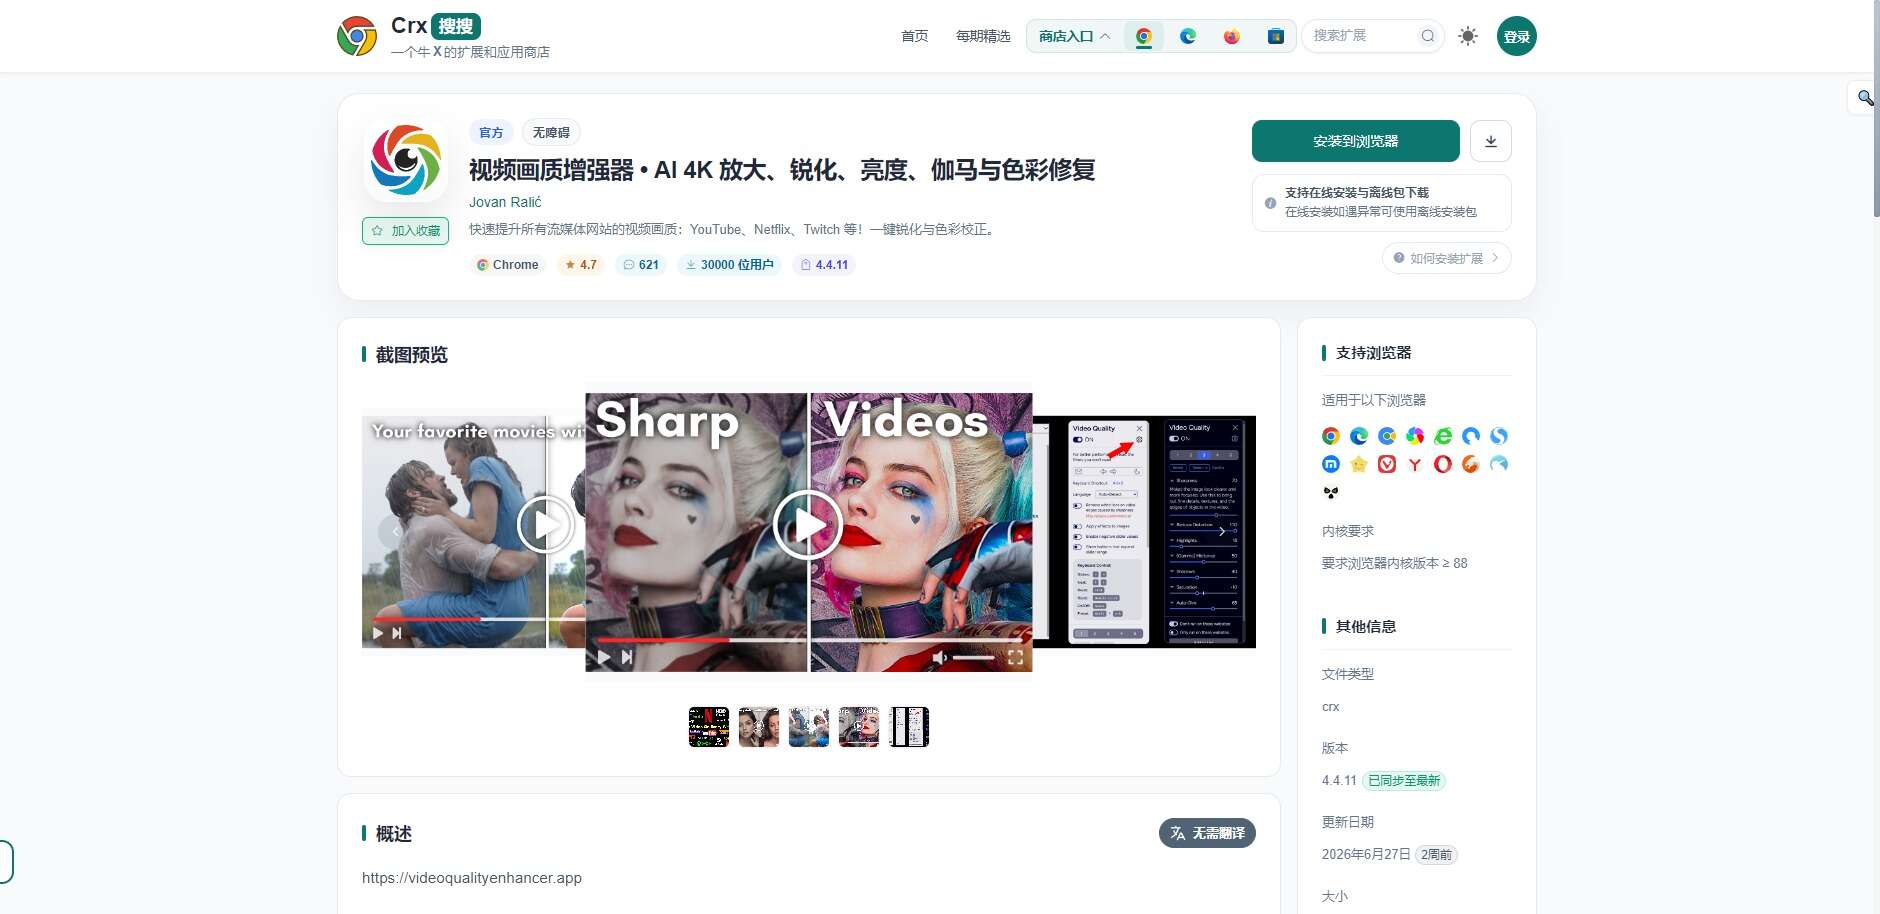This screenshot has width=1880, height=914.
Task: Click the Chrome source badge
Action: pyautogui.click(x=507, y=265)
